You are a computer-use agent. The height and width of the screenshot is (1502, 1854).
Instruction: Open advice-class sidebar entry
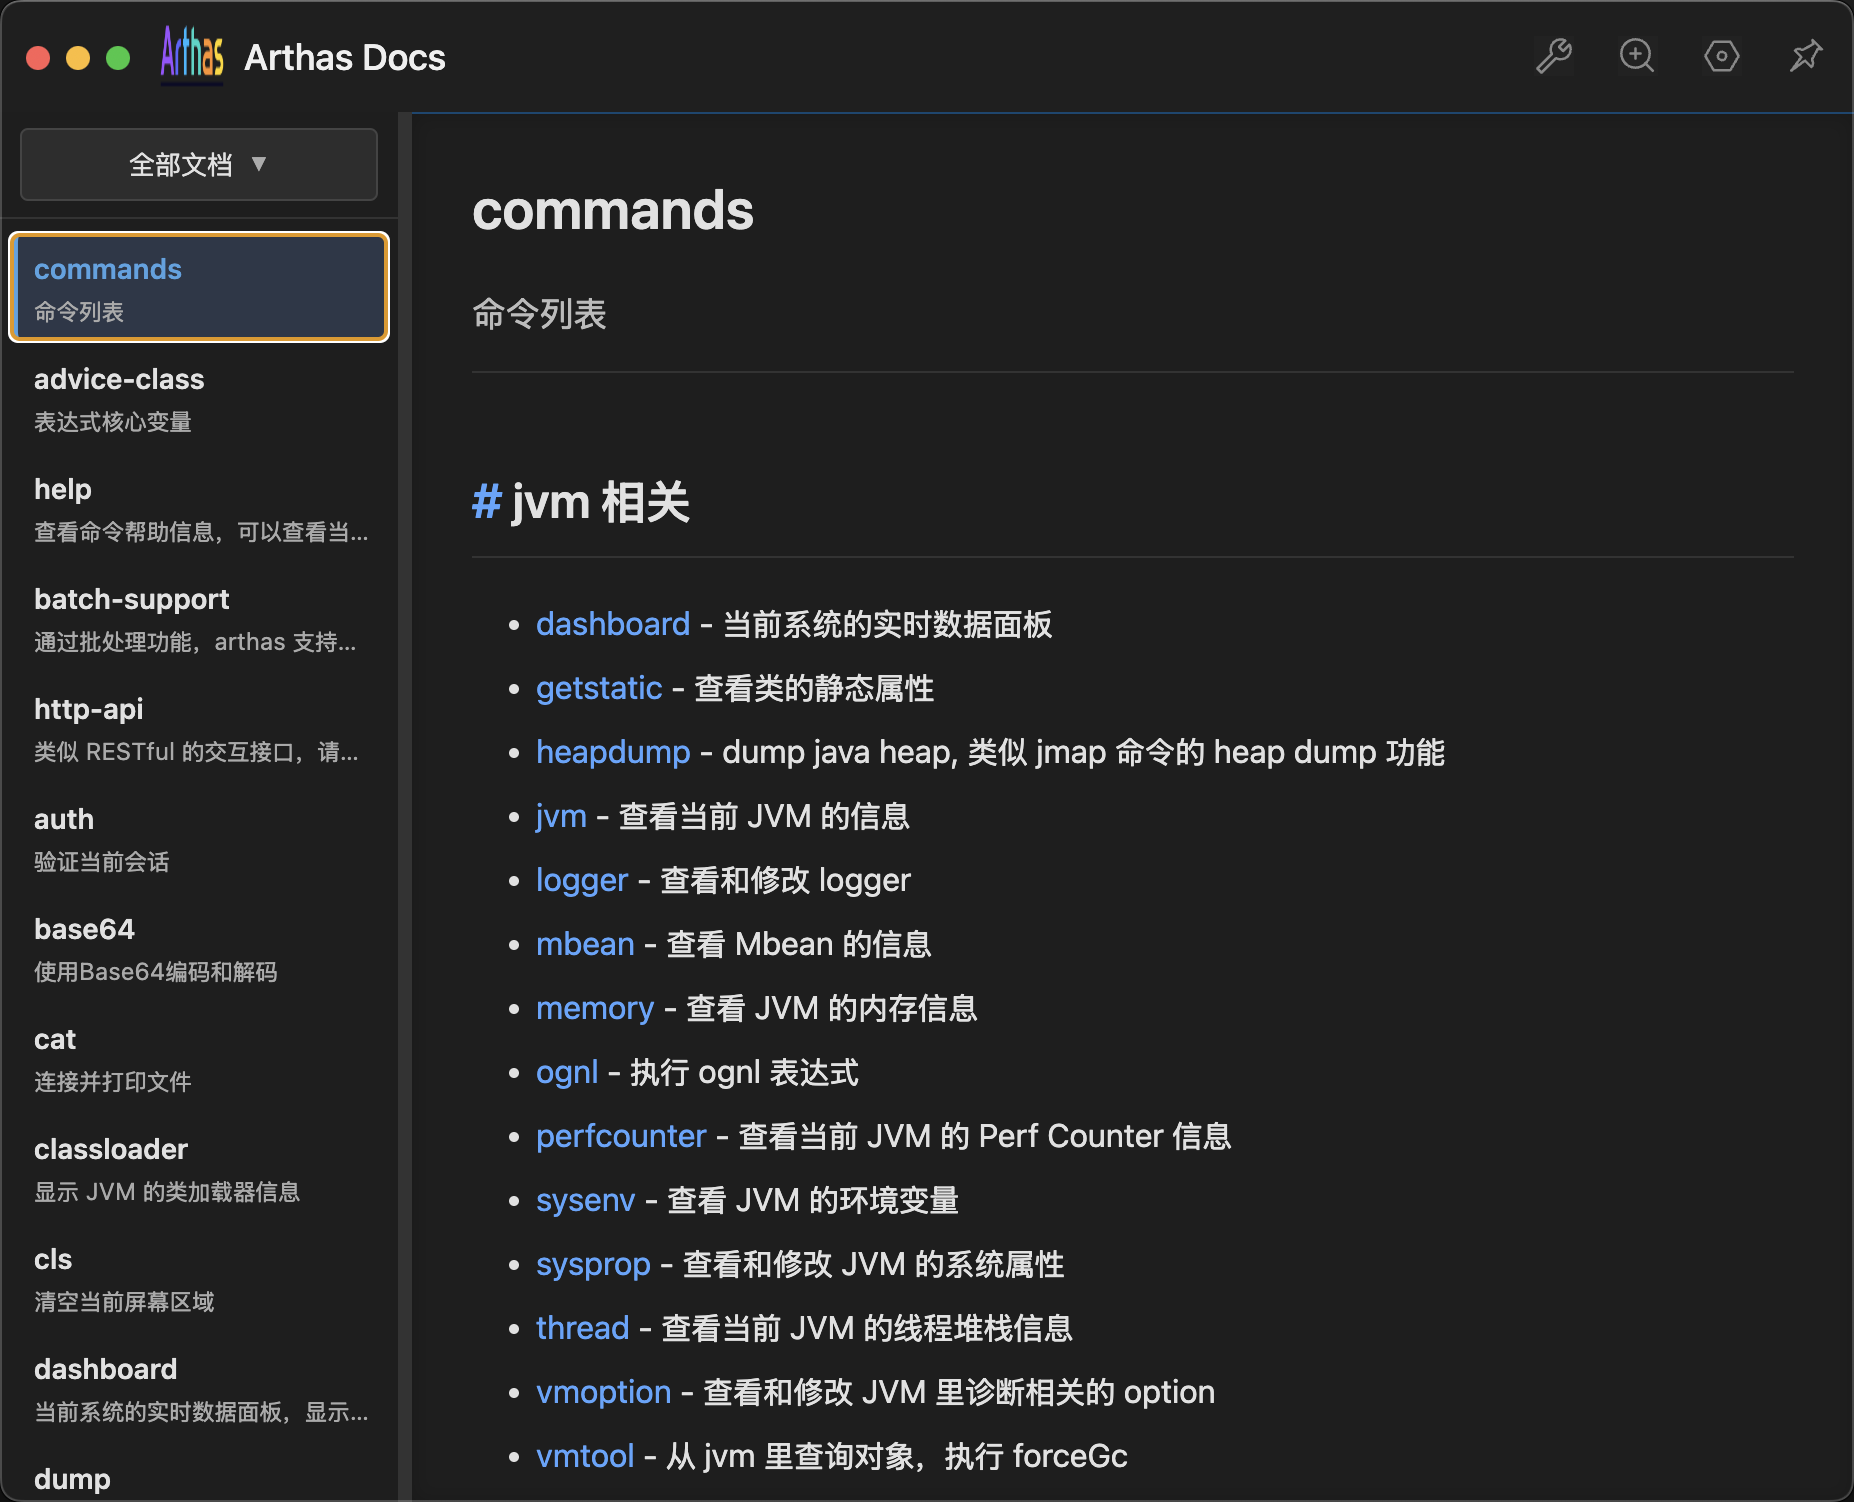point(199,399)
